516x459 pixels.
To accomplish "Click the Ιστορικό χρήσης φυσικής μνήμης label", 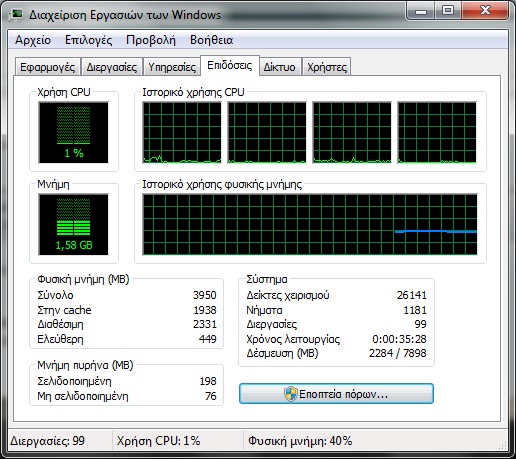I will coord(222,184).
